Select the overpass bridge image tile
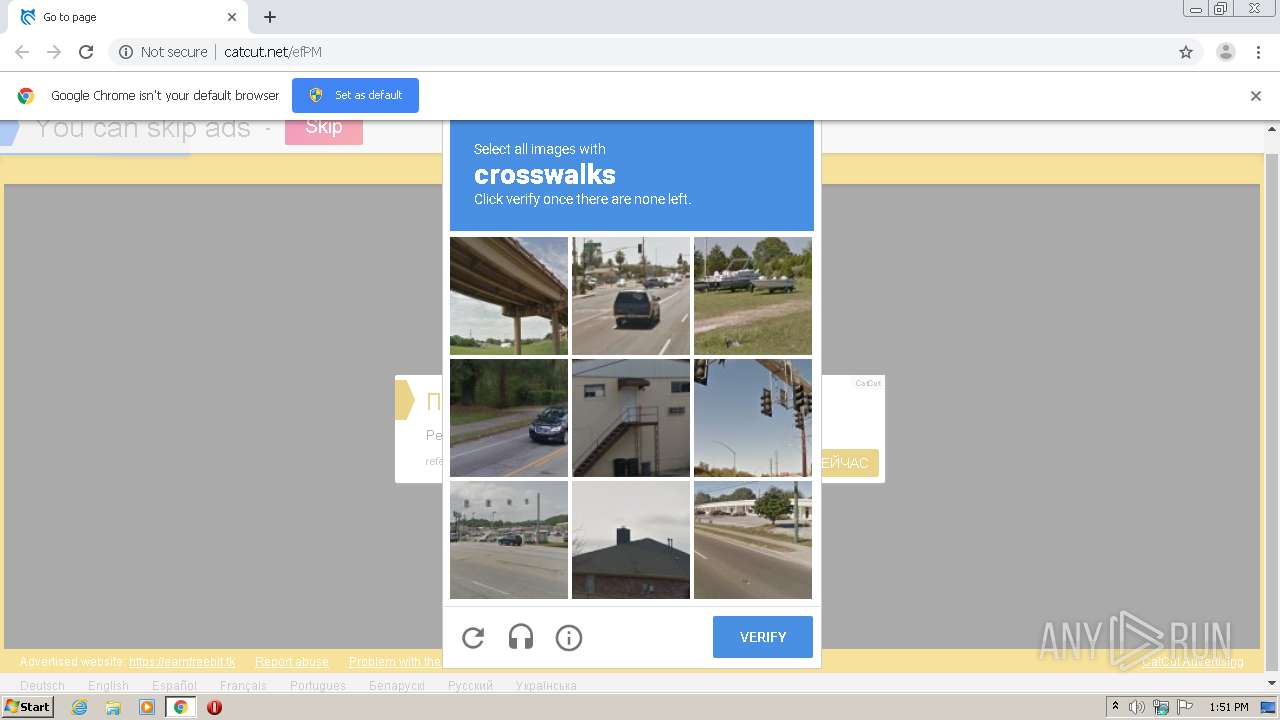Screen dimensions: 1280x720 509,296
